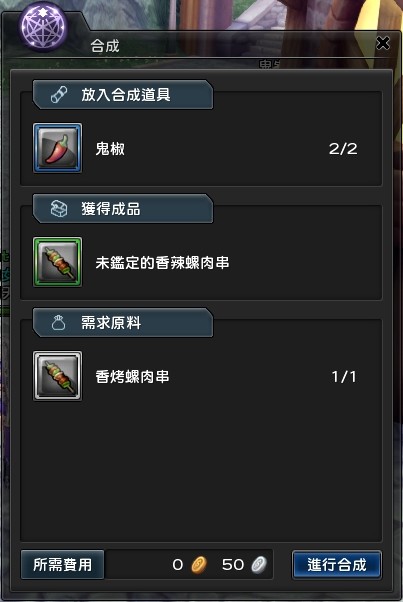Click the 1/1 quantity counter for 香烤螺肉串

[344, 377]
